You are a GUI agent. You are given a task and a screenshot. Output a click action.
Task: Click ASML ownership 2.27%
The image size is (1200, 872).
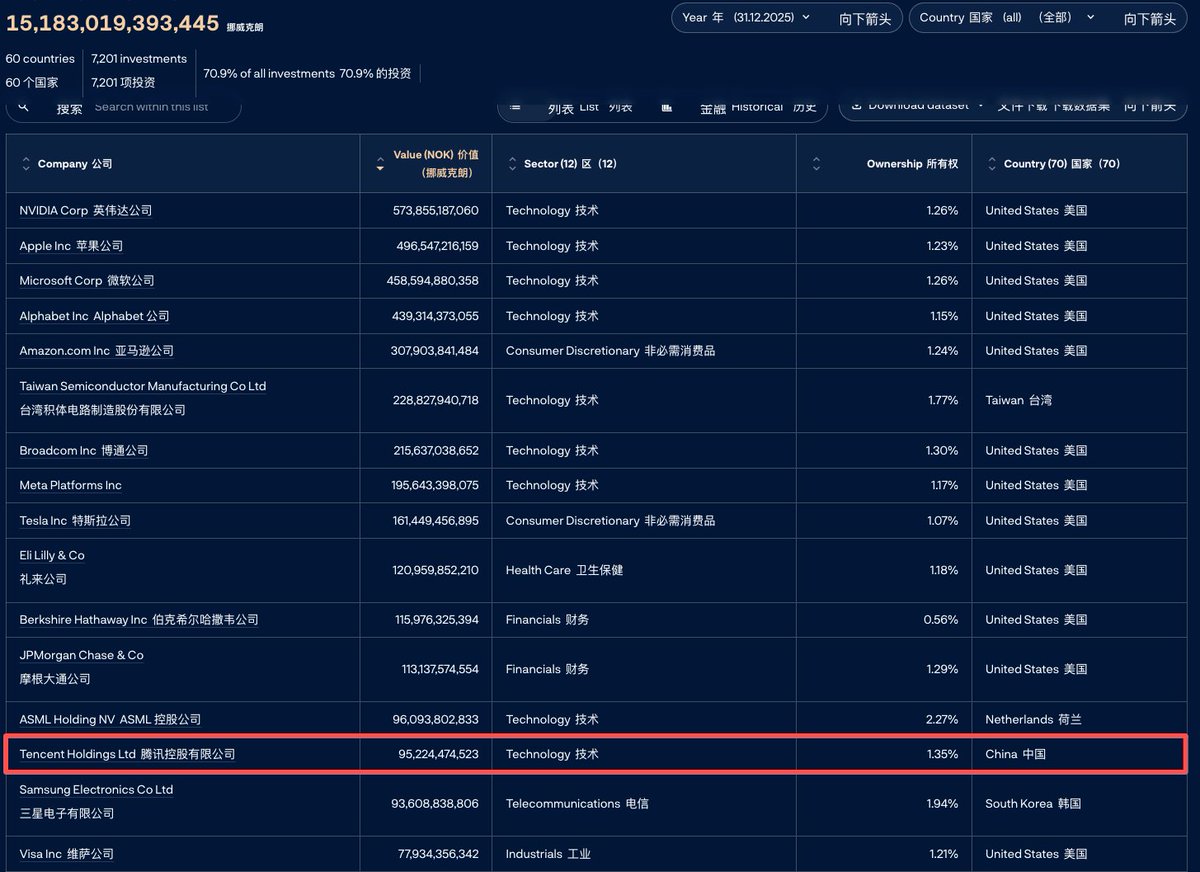(942, 720)
